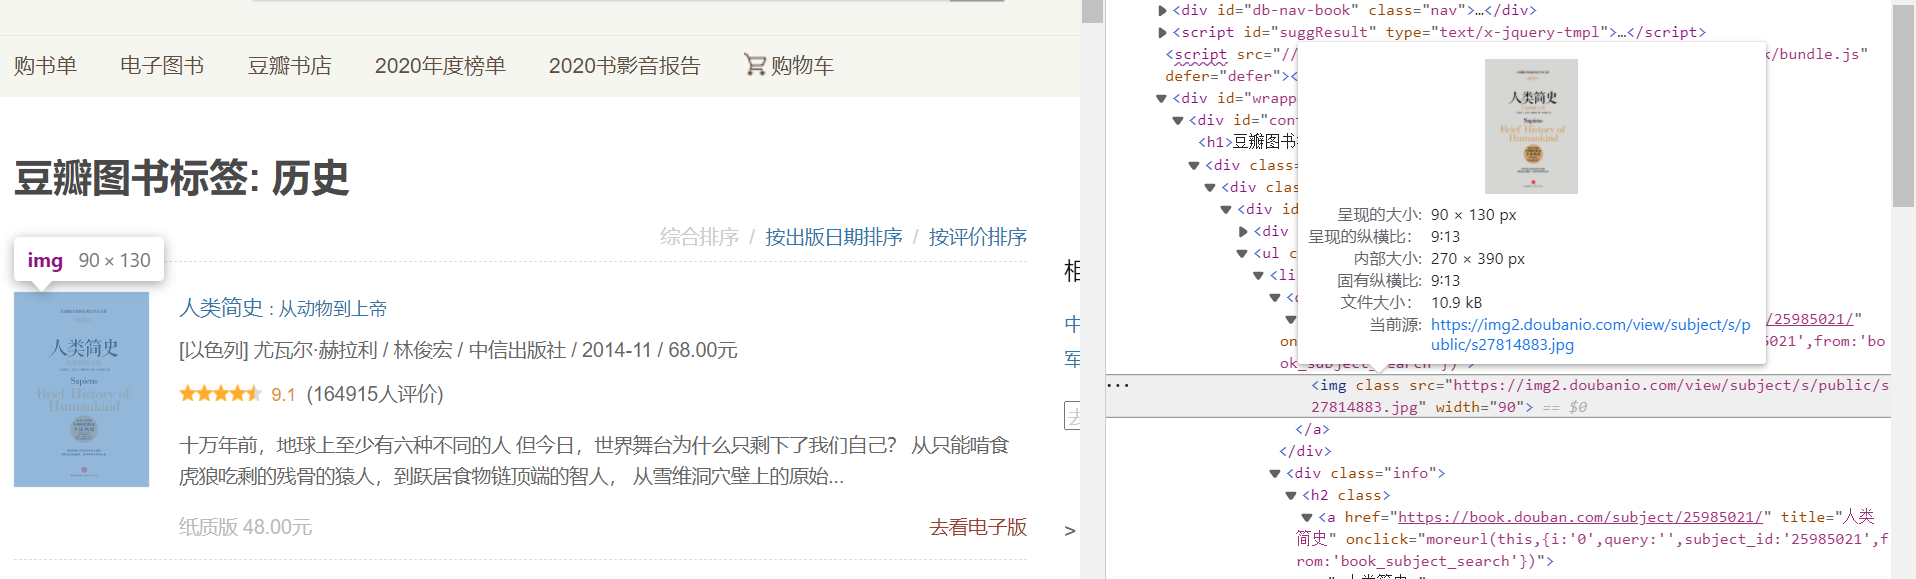Click the DevTools vertical scrollbar
The height and width of the screenshot is (579, 1916).
(1903, 105)
